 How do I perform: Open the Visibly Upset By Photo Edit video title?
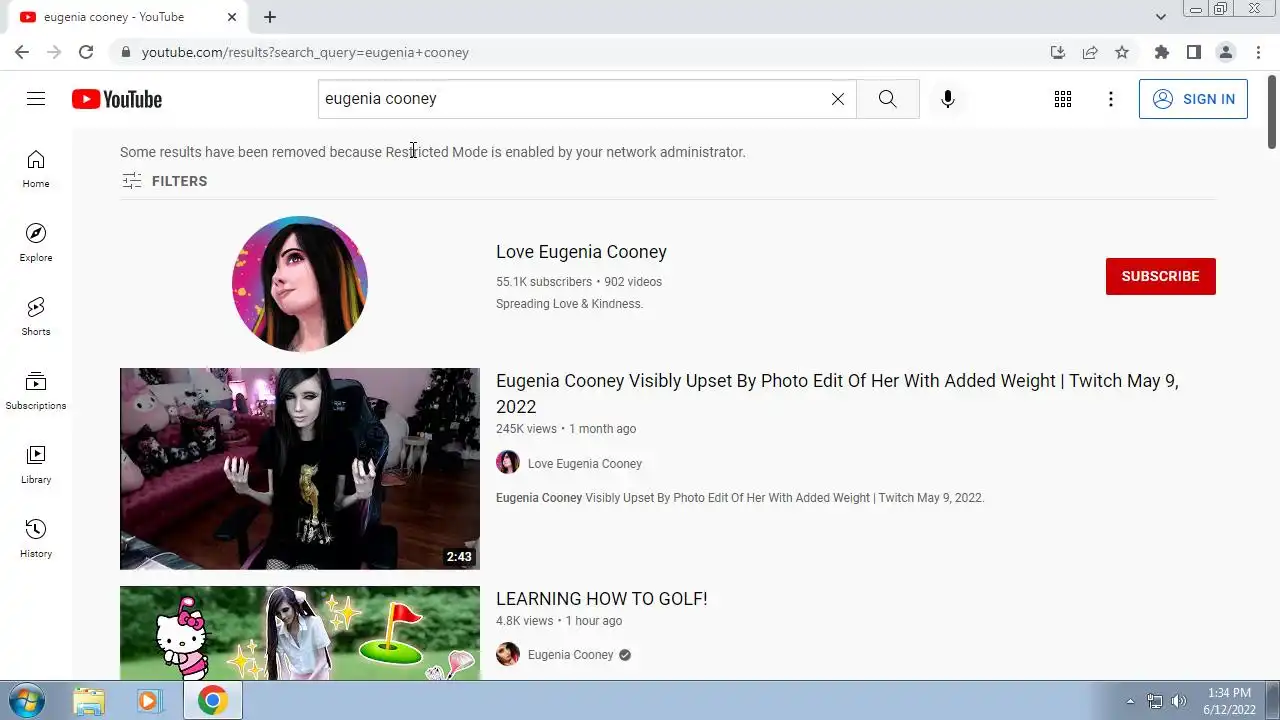837,394
